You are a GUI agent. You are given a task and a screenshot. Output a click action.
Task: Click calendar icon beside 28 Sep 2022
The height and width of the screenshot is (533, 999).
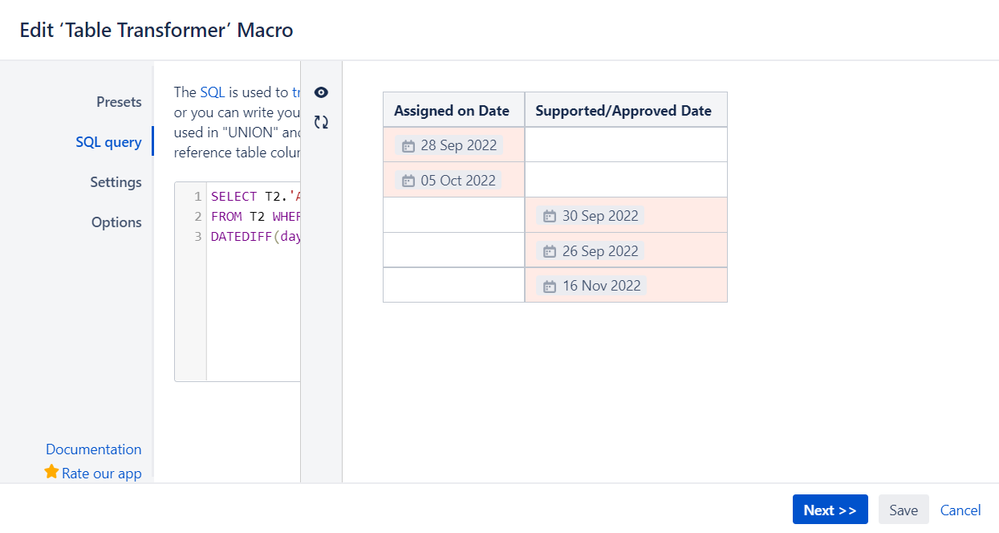coord(408,146)
